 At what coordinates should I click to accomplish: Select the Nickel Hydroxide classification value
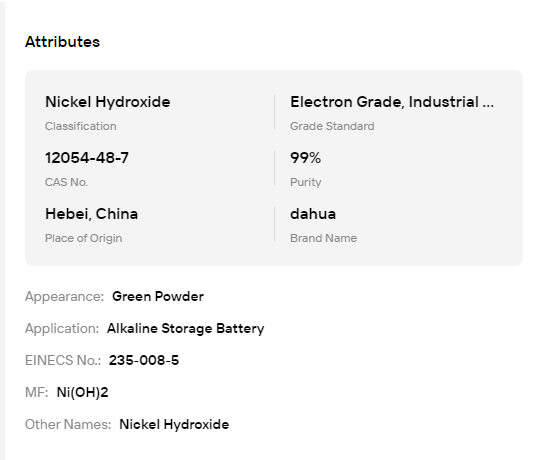coord(107,102)
